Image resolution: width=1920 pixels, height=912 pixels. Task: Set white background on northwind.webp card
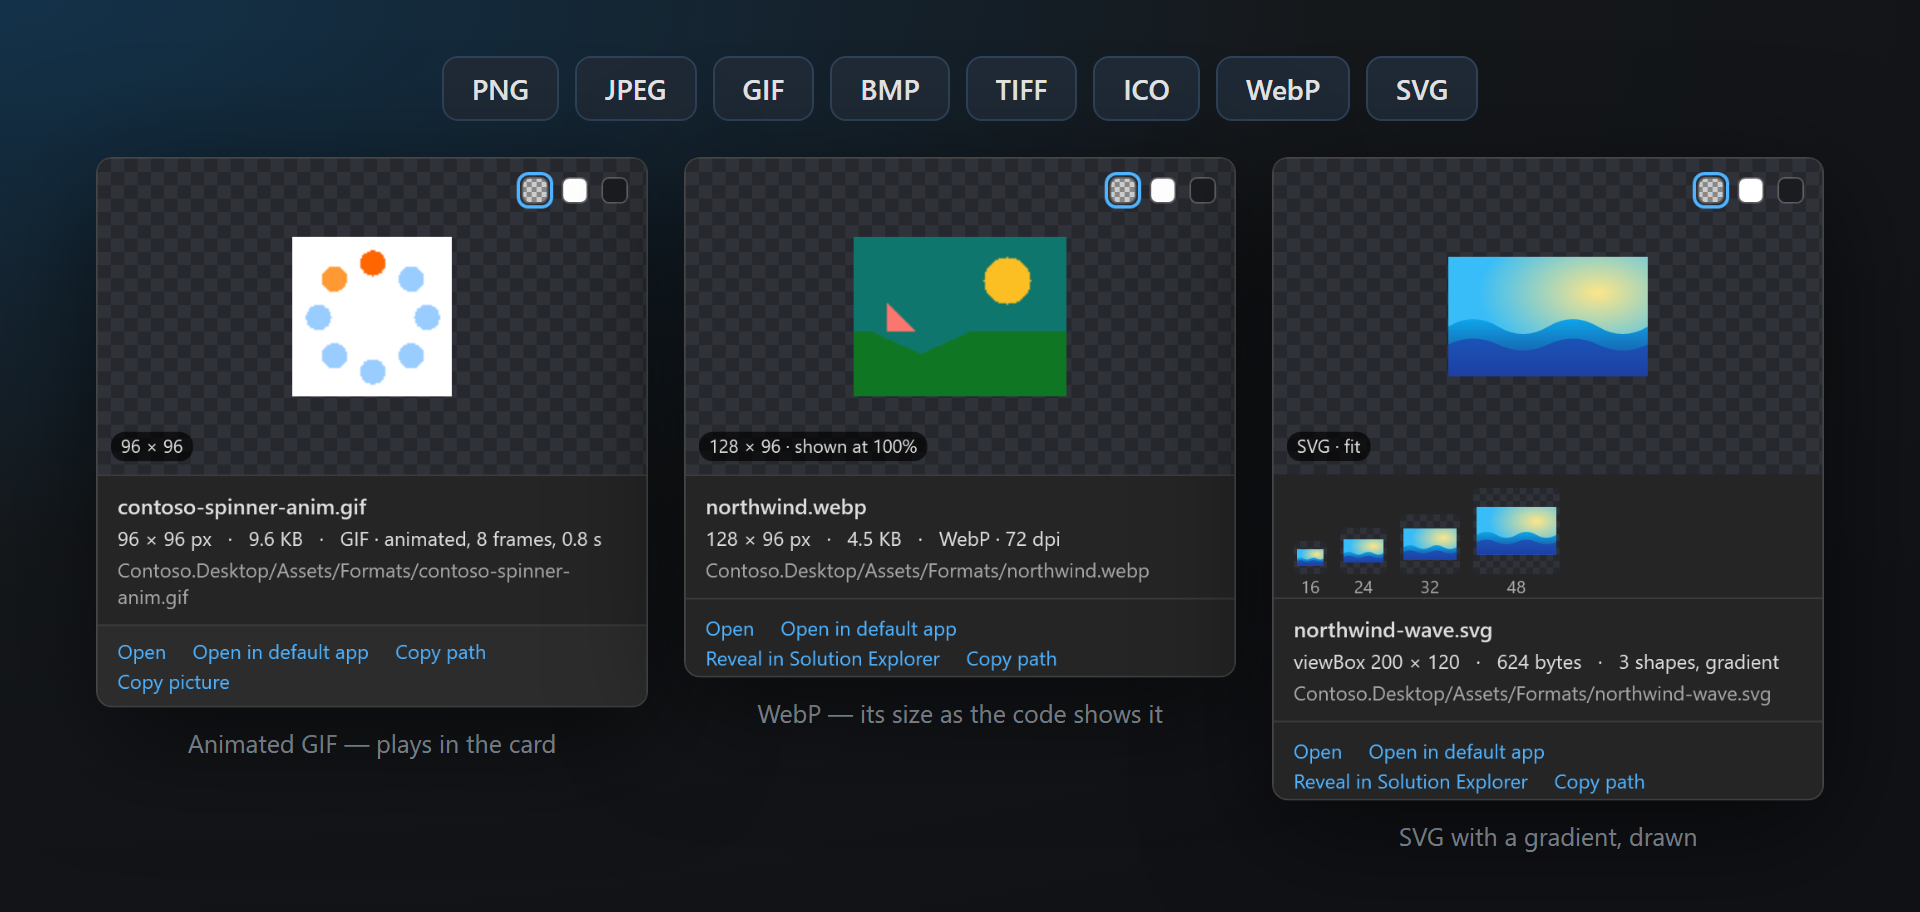[x=1163, y=190]
